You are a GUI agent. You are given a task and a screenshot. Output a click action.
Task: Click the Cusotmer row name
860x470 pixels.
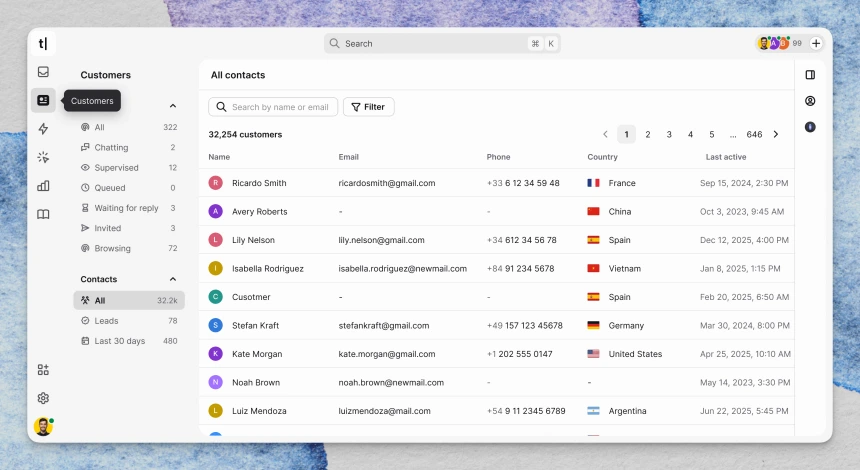(x=251, y=297)
